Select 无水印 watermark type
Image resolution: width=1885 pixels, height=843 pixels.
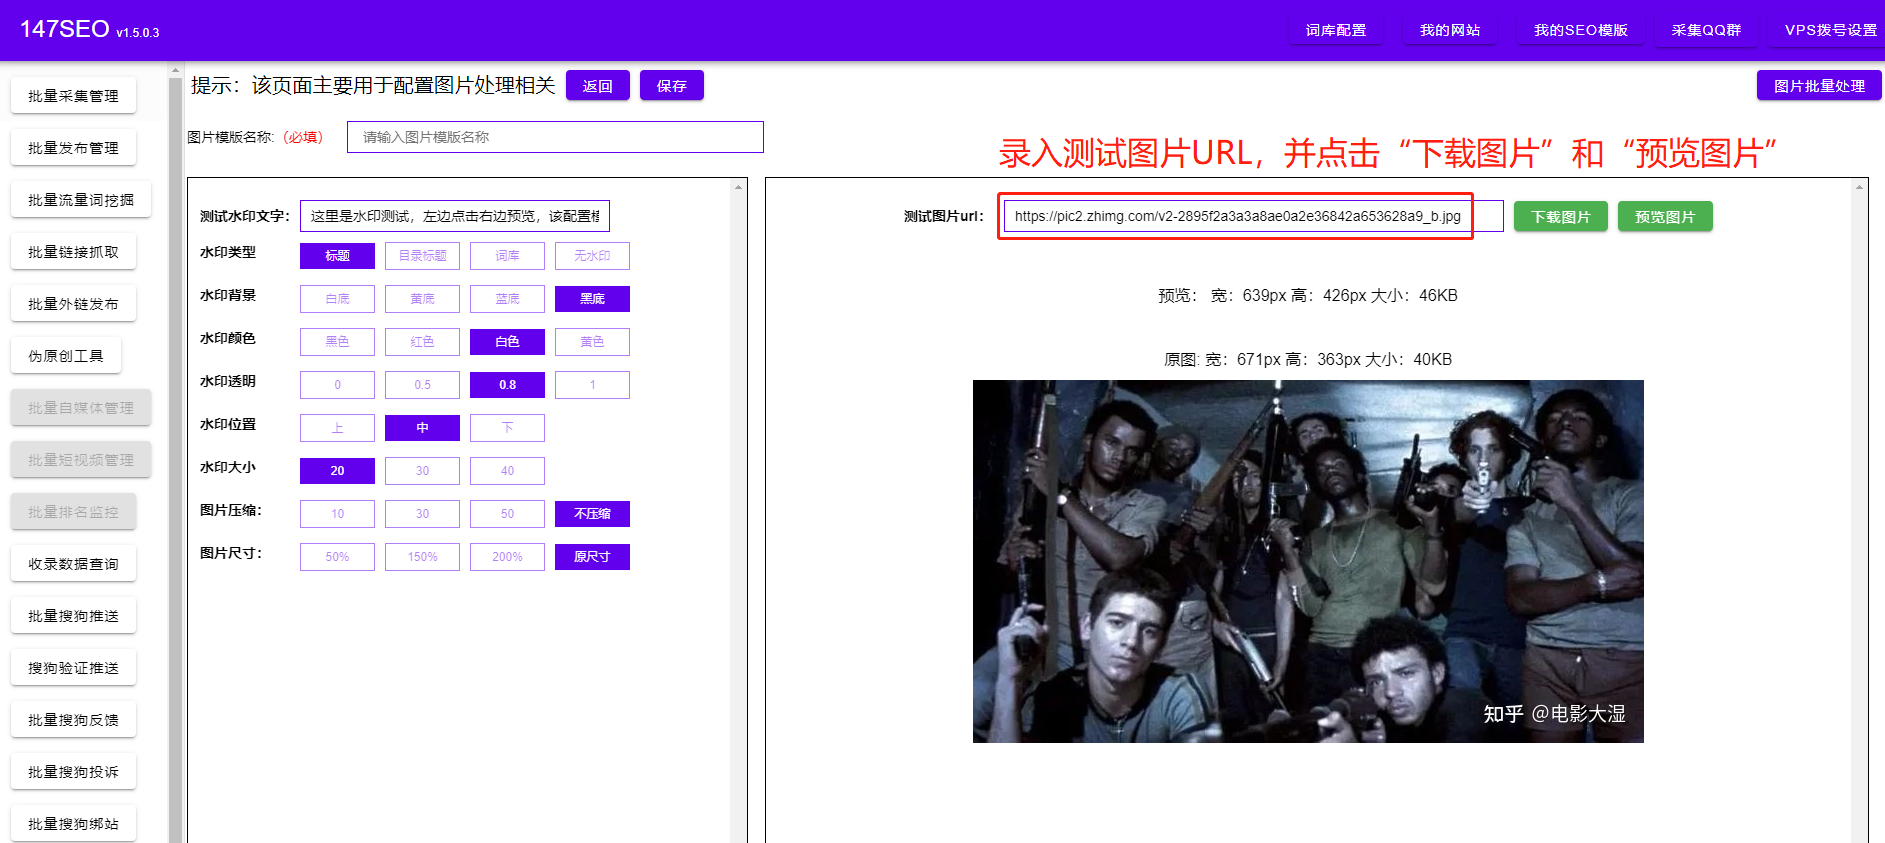pyautogui.click(x=592, y=256)
